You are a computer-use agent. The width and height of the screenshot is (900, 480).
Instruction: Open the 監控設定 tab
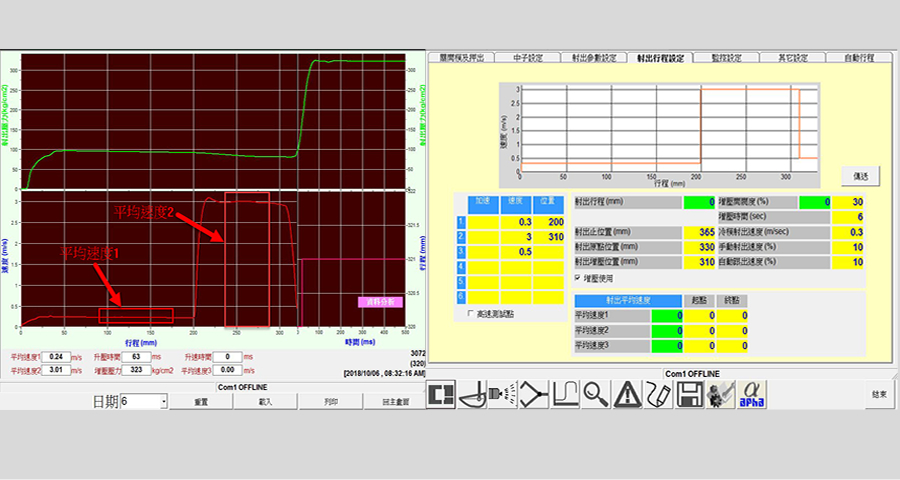pyautogui.click(x=727, y=58)
